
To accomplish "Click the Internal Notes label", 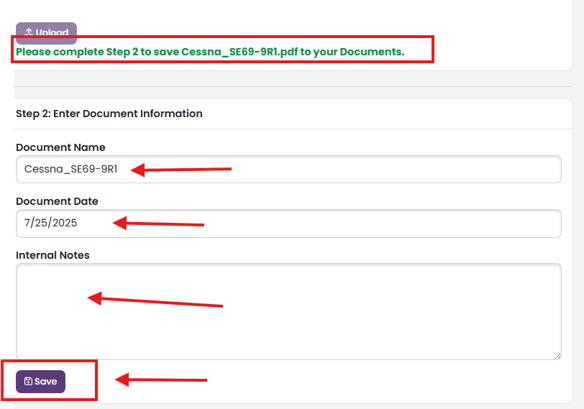I will click(53, 255).
